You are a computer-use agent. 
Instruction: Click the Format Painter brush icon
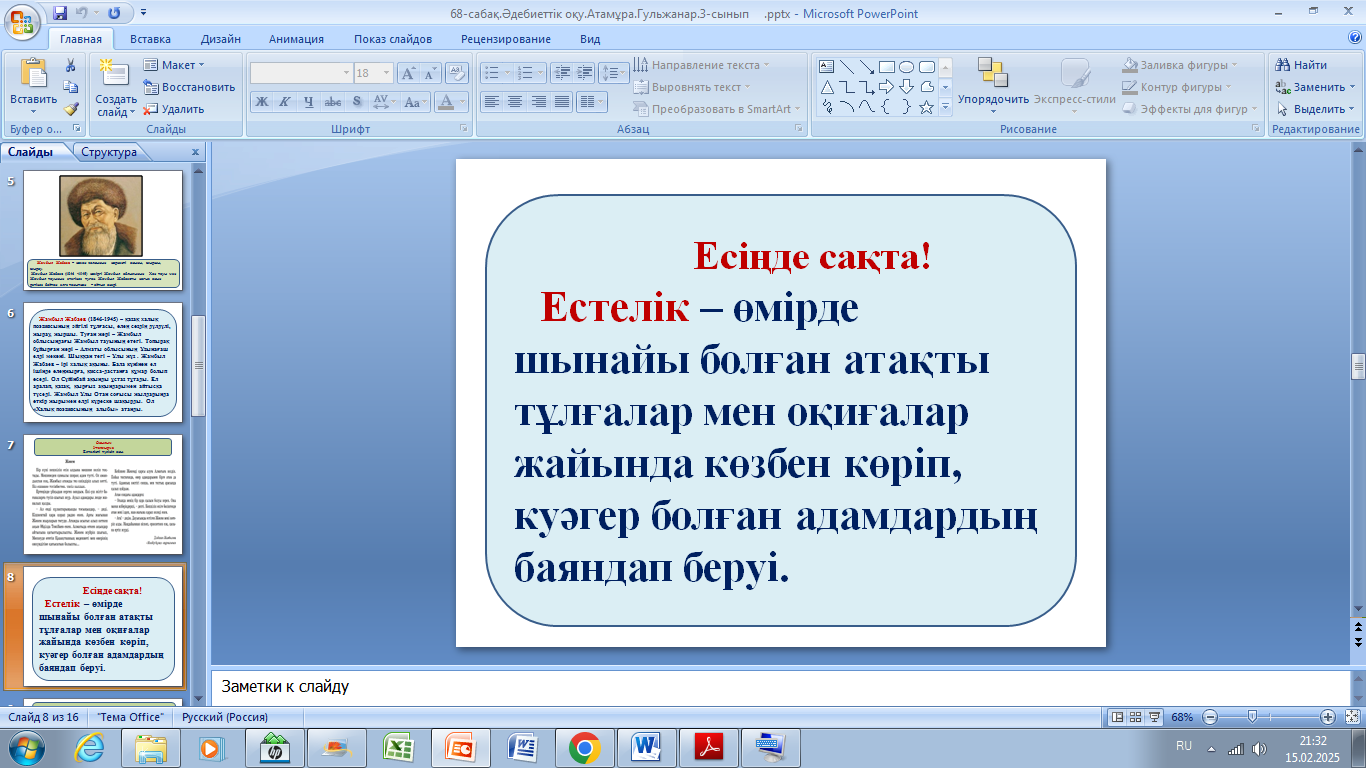(x=71, y=109)
